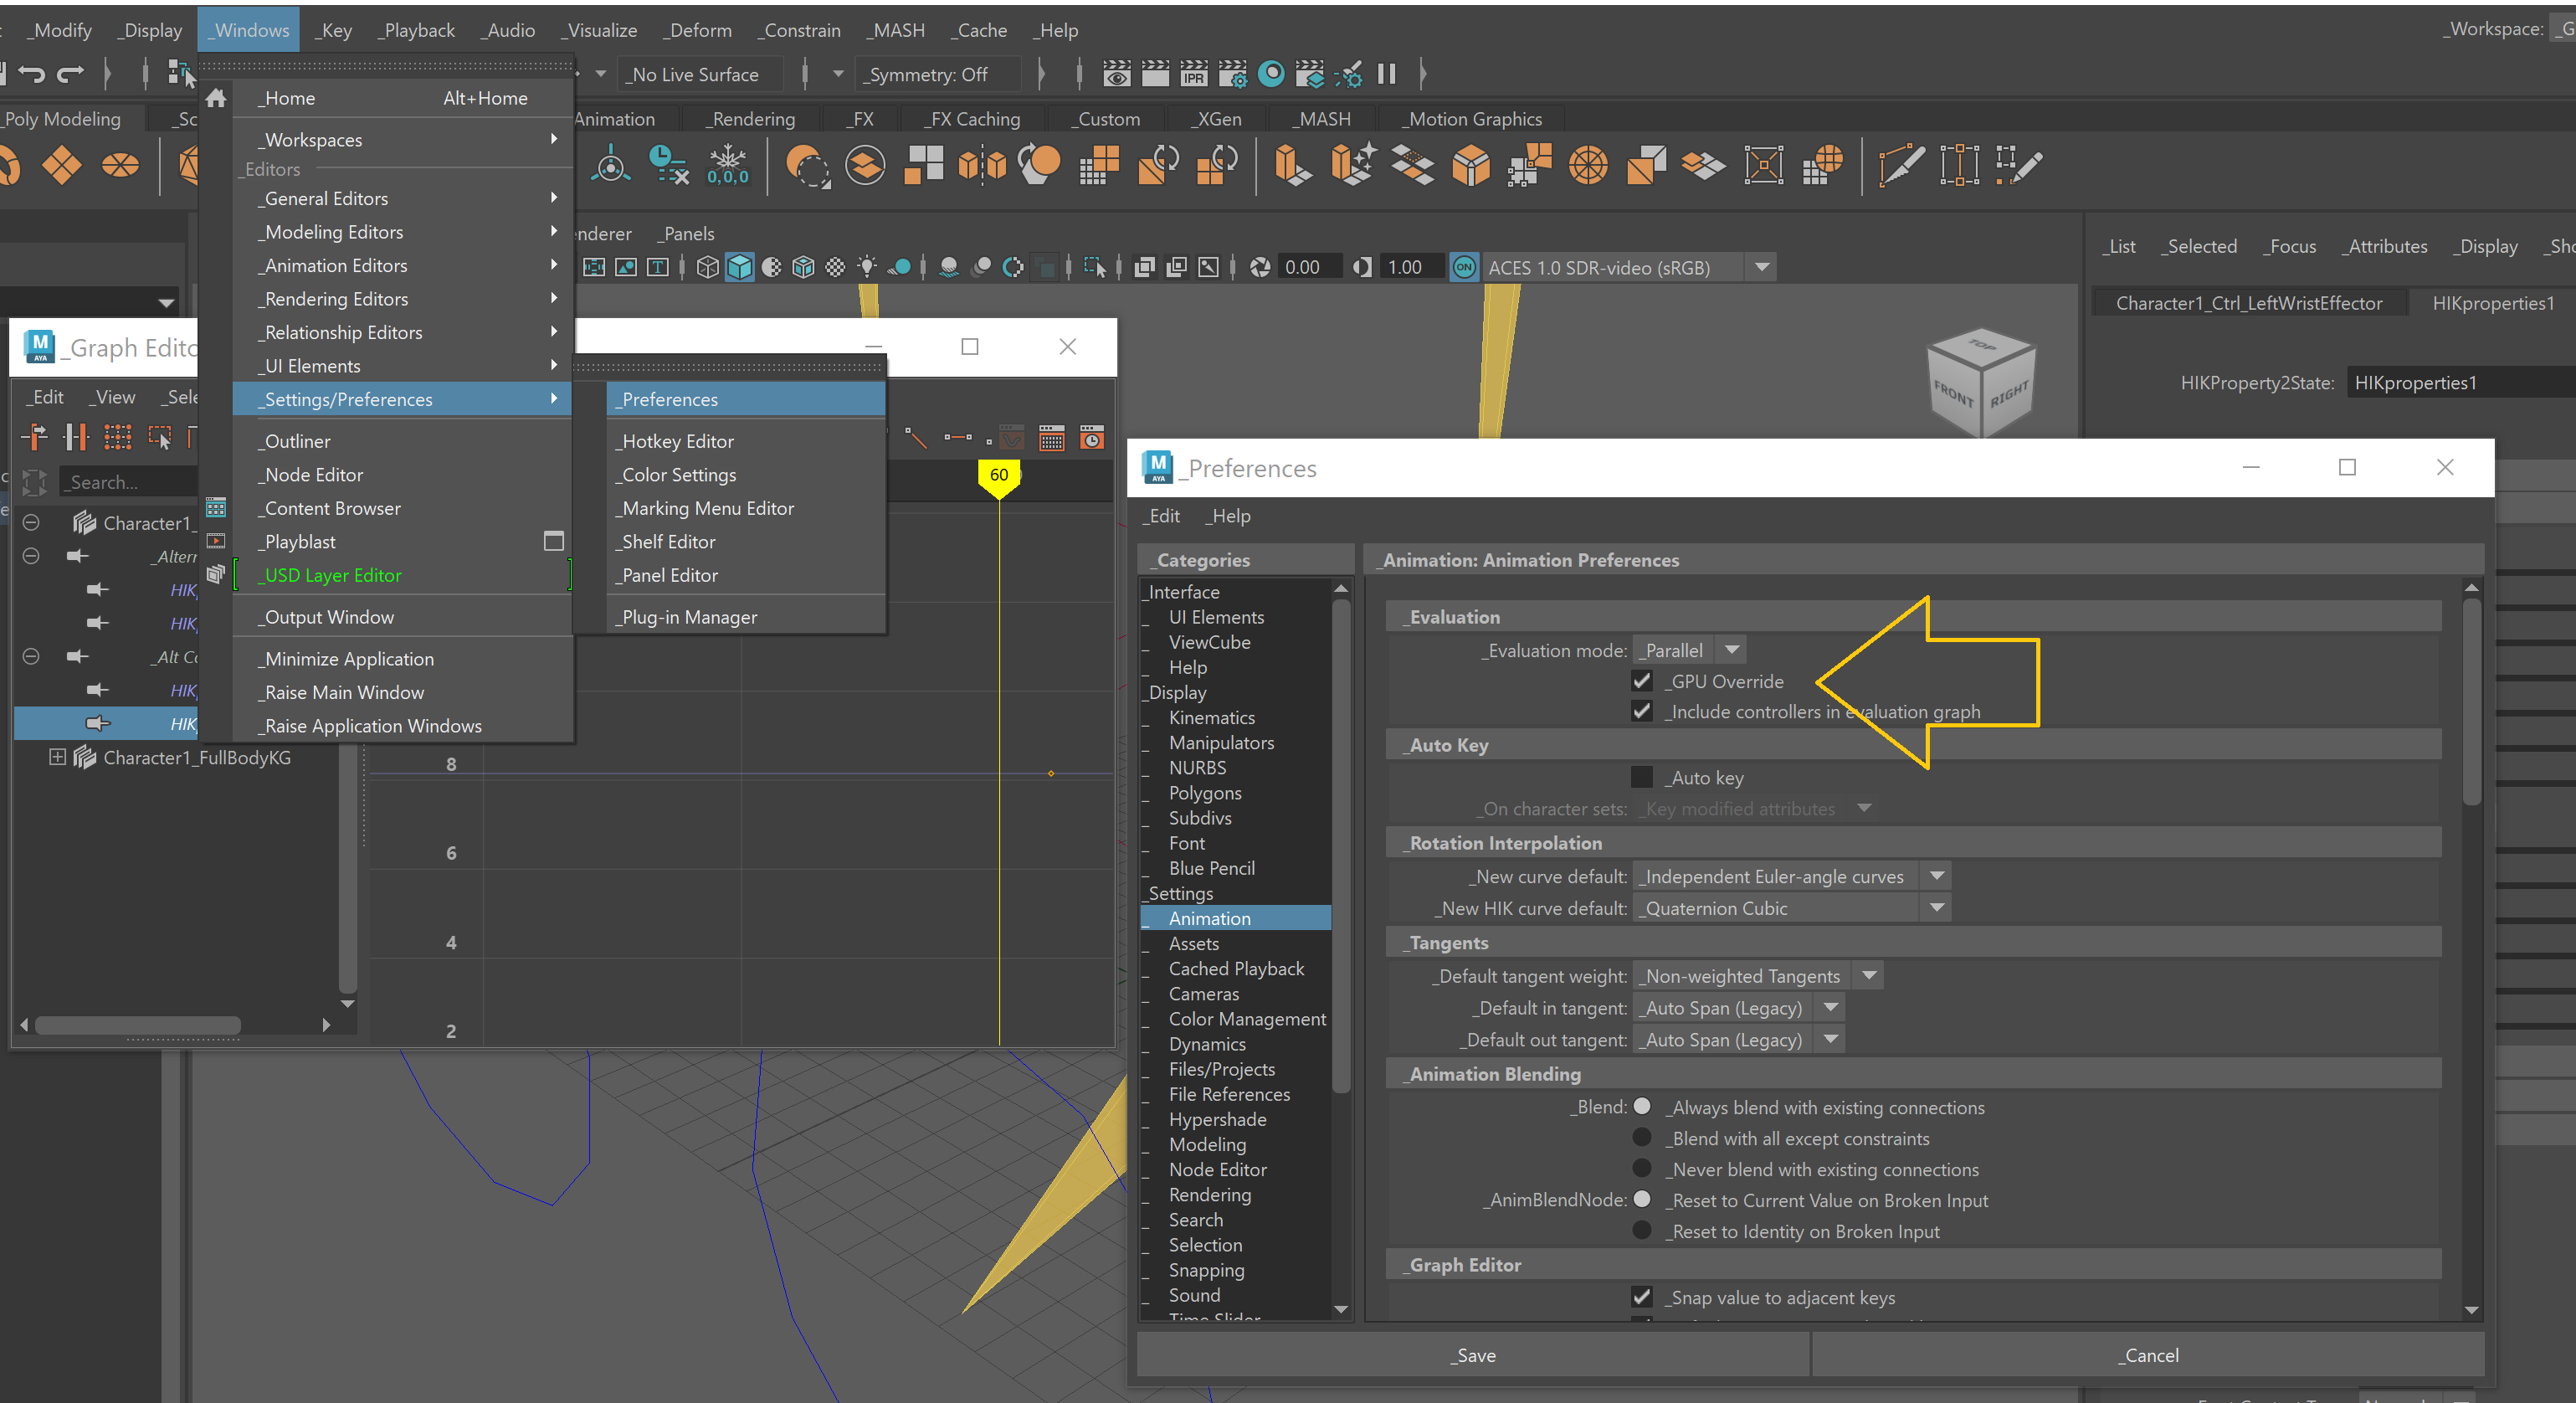Start an IPR render
2576x1403 pixels.
(1193, 73)
